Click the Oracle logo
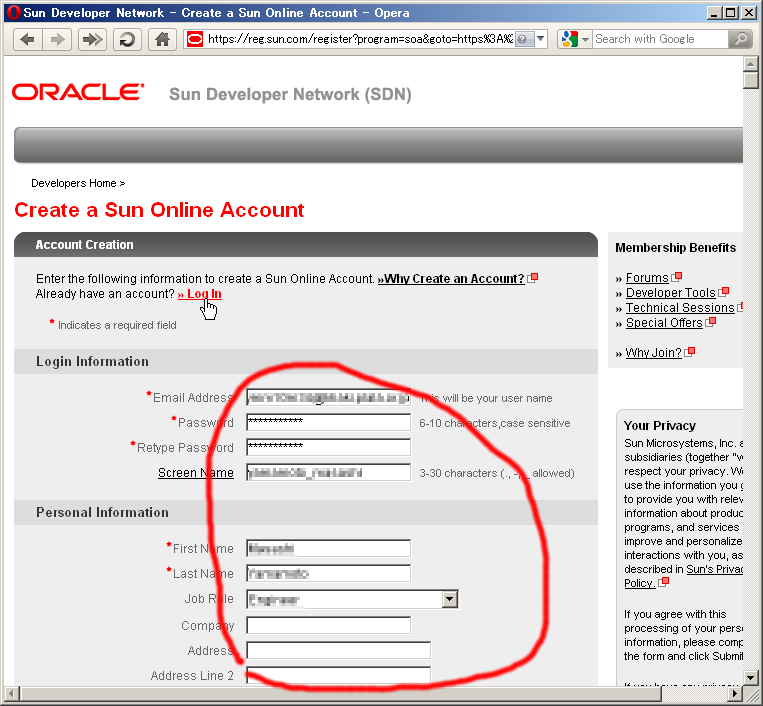The width and height of the screenshot is (763, 706). 78,92
